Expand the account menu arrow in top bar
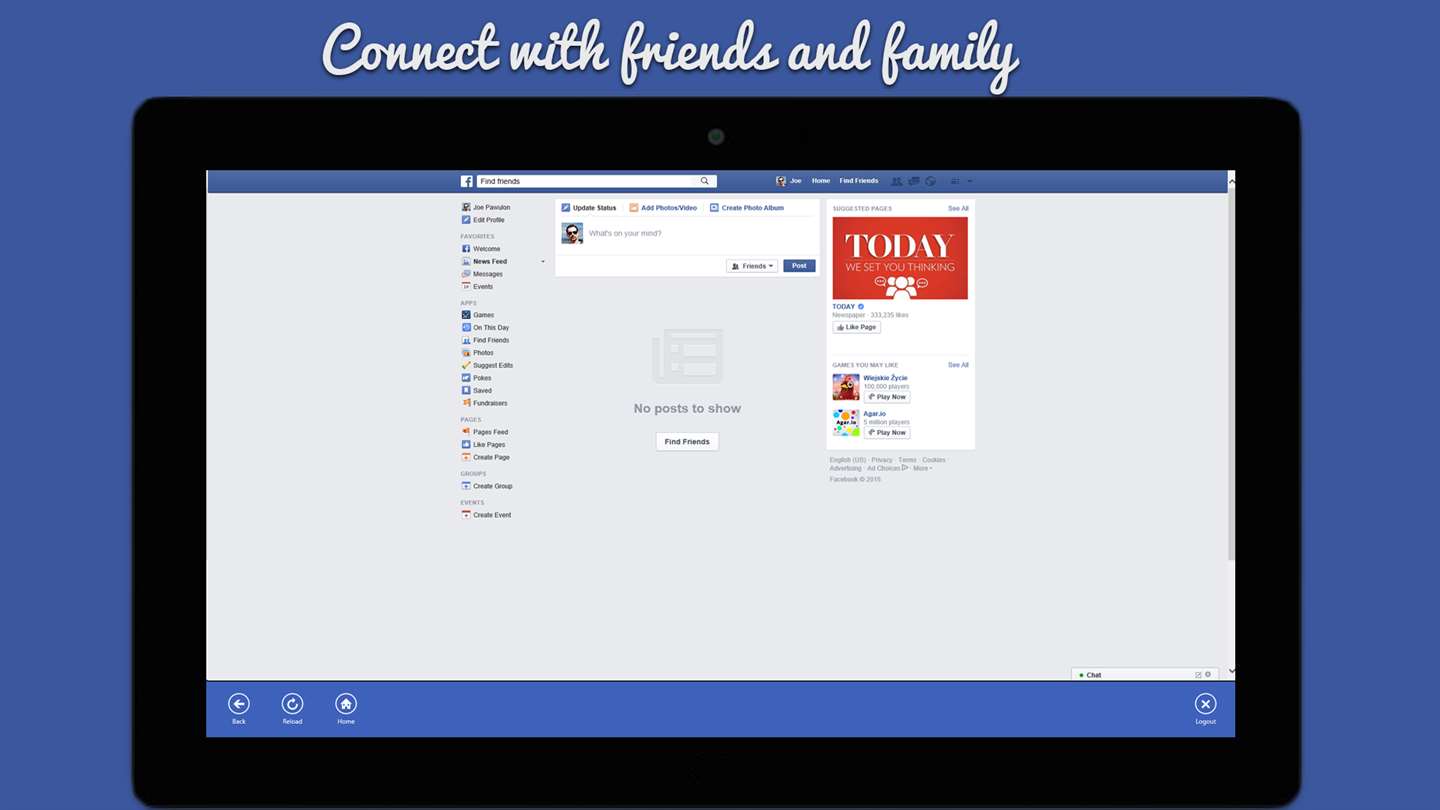Image resolution: width=1440 pixels, height=810 pixels. [970, 181]
